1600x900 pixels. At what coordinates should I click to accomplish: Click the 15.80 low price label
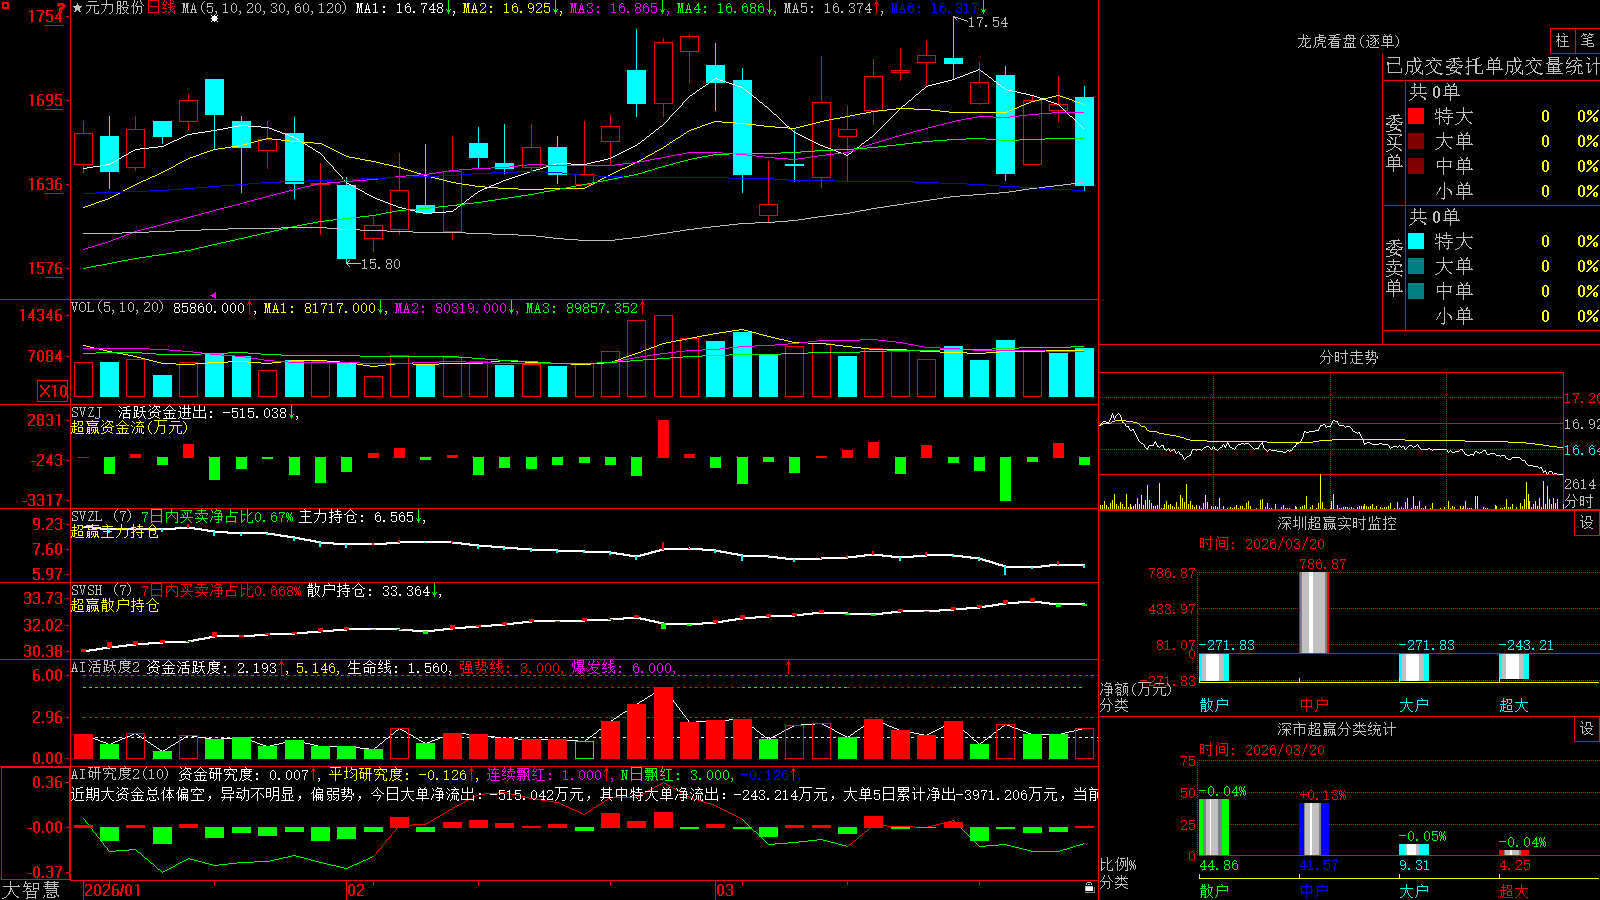pyautogui.click(x=380, y=264)
